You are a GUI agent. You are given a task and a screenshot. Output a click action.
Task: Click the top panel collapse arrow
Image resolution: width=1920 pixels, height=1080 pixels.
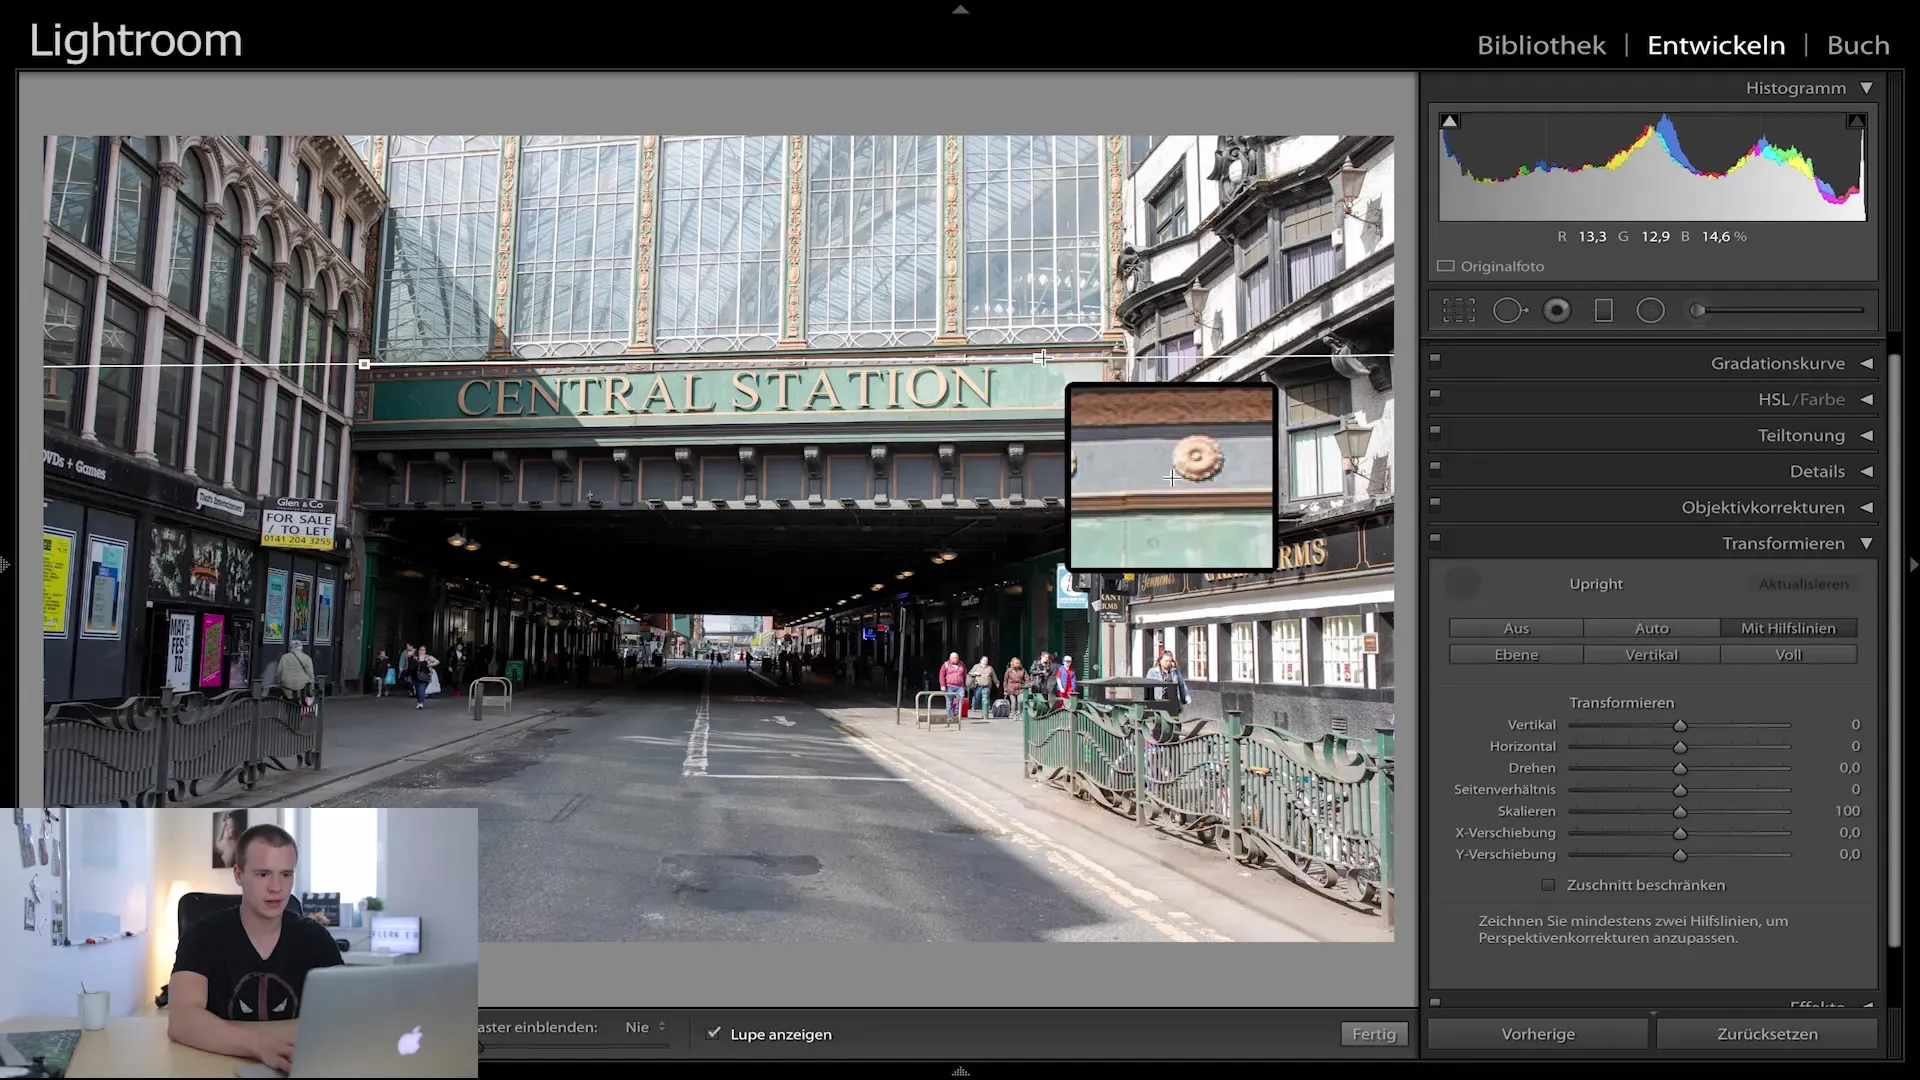point(960,9)
